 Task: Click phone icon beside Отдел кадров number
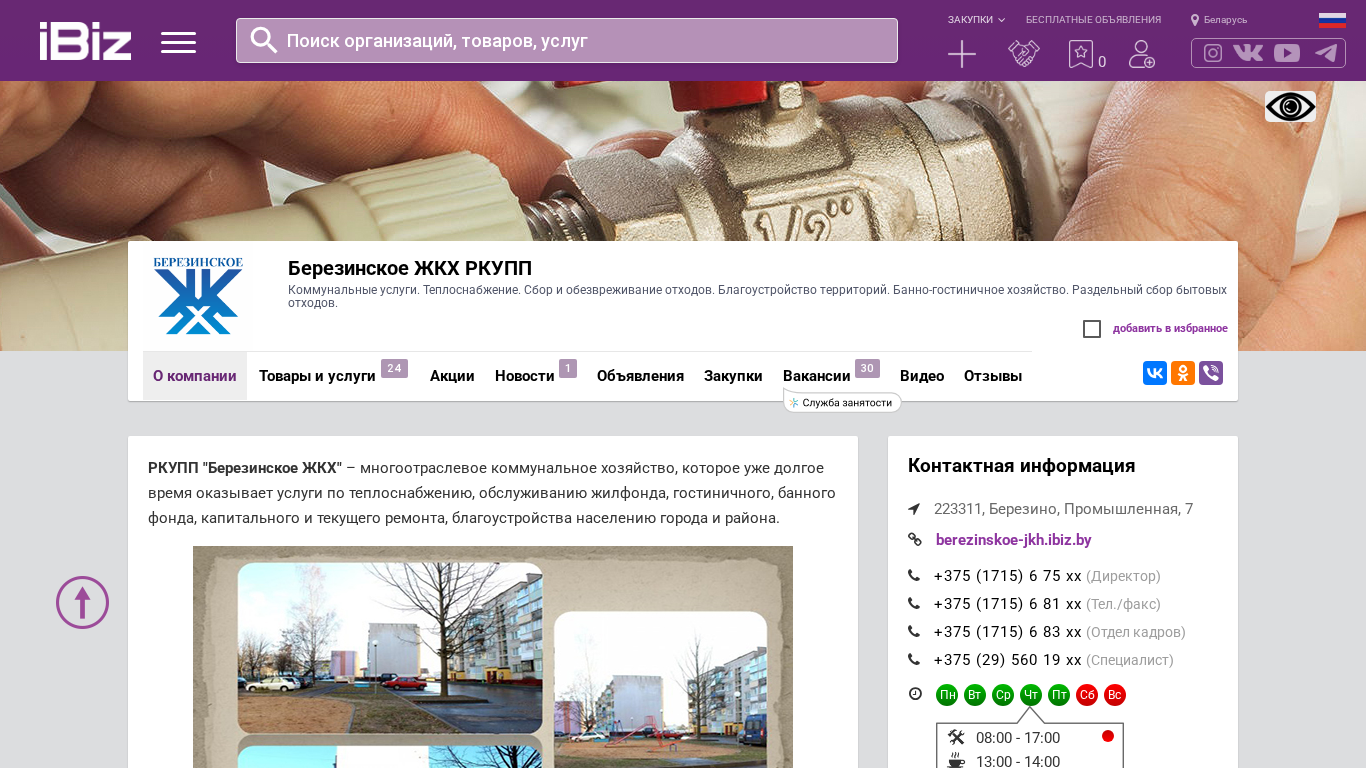click(914, 631)
